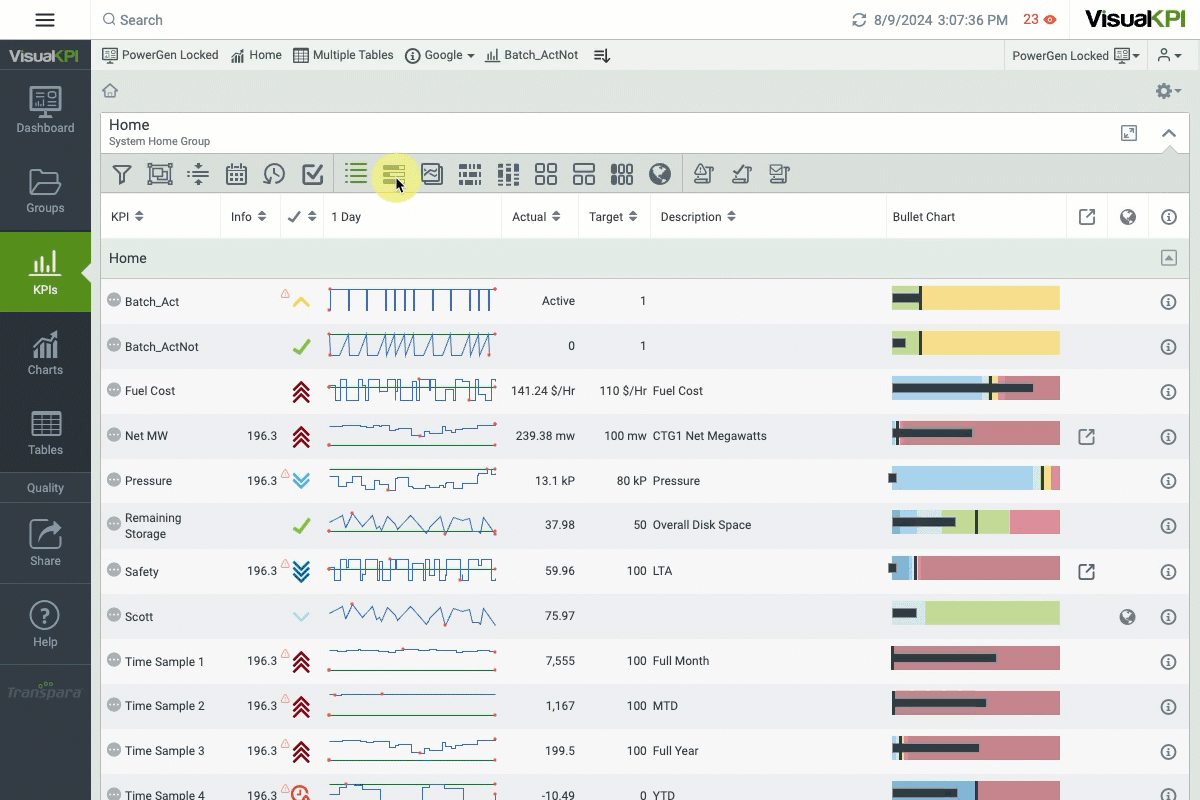Click the clock history icon in the toolbar
Image resolution: width=1200 pixels, height=800 pixels.
tap(274, 174)
